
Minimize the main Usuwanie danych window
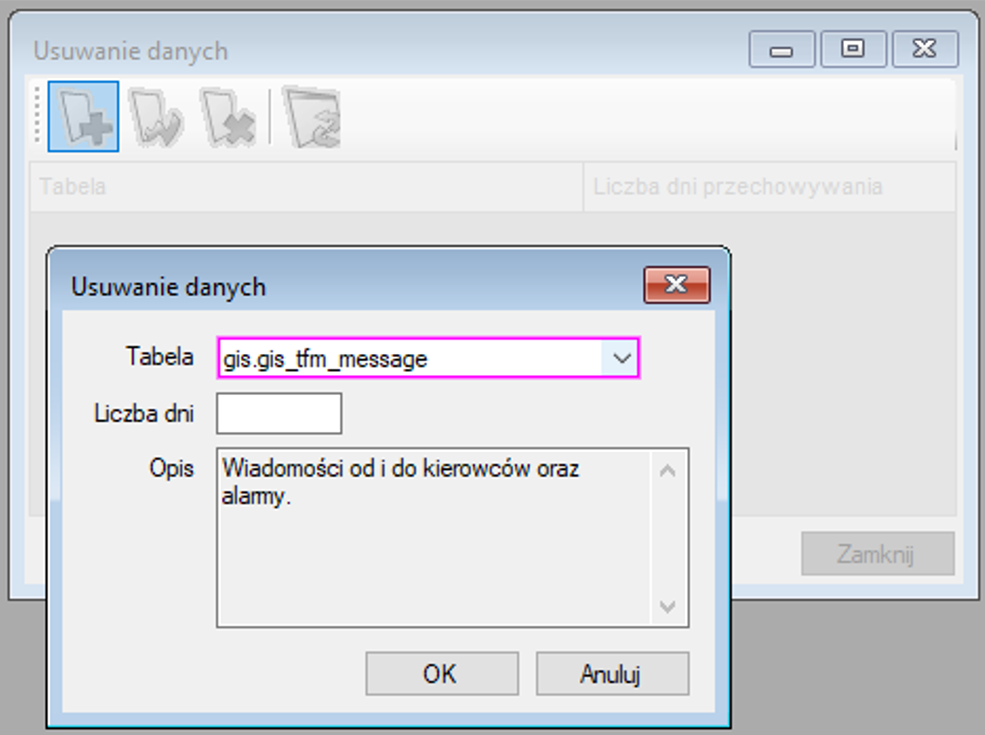coord(781,49)
